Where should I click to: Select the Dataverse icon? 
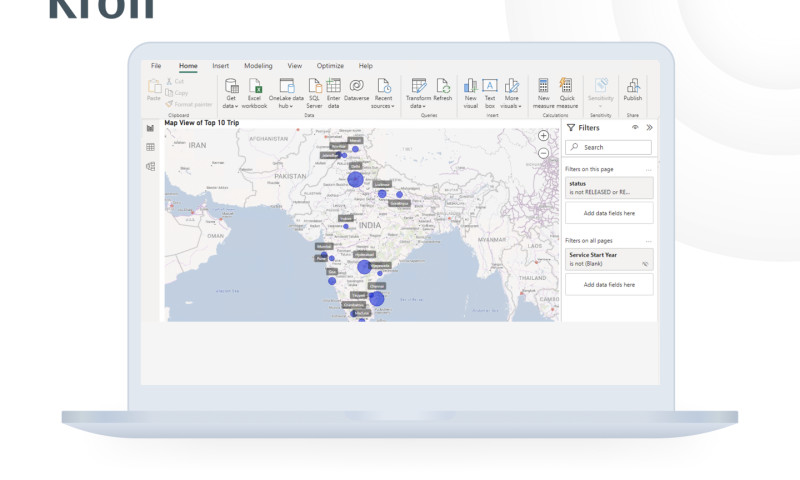click(356, 87)
